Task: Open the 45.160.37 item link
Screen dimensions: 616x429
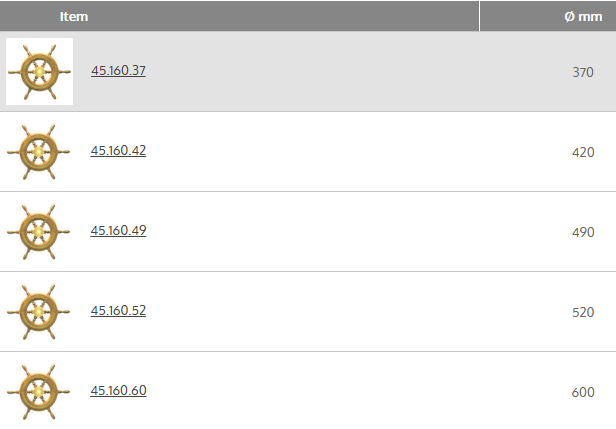Action: 118,71
